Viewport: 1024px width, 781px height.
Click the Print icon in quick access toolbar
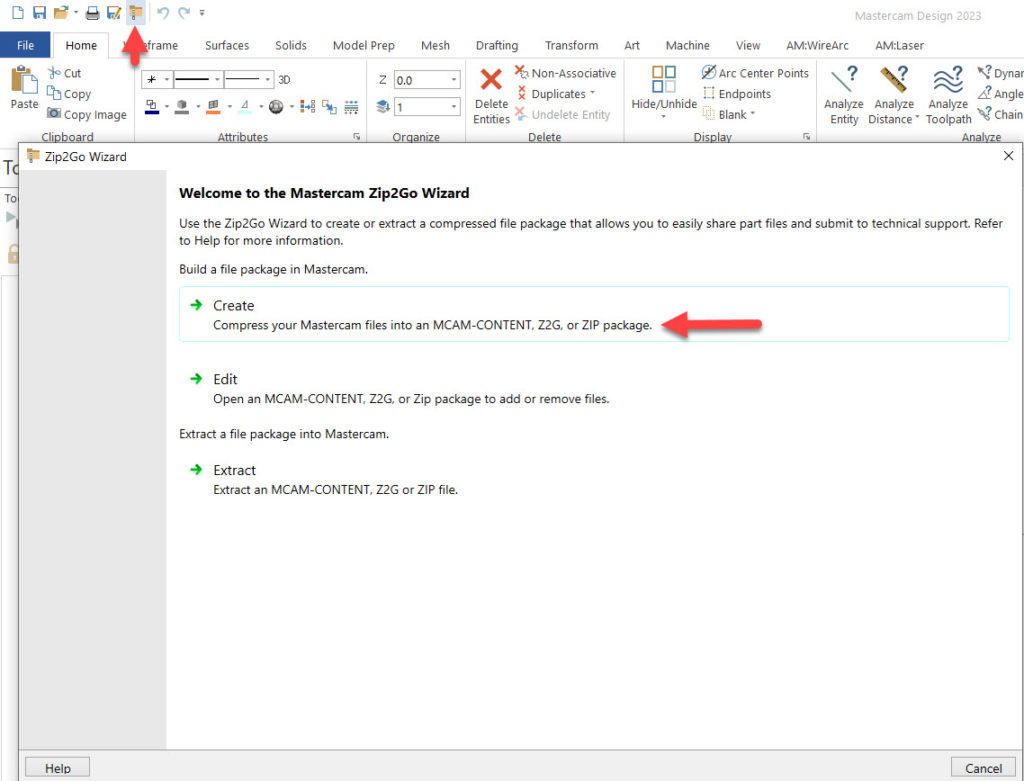click(x=93, y=12)
